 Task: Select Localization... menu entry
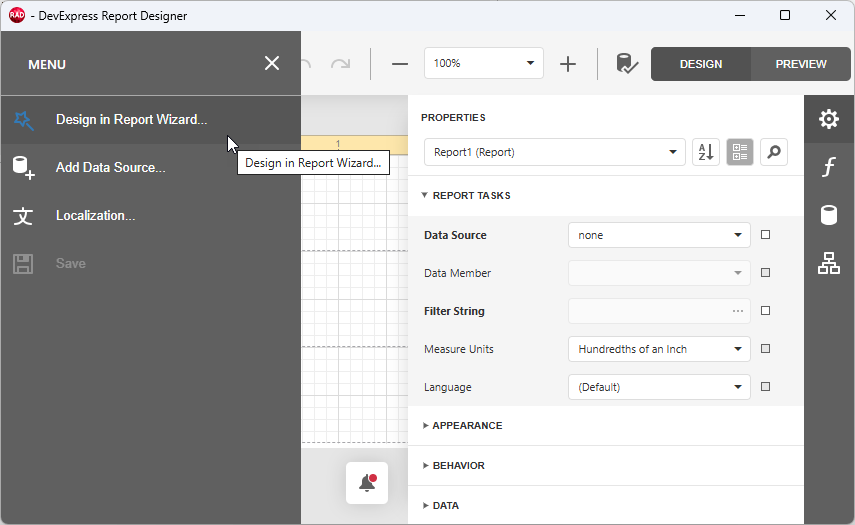pos(150,216)
